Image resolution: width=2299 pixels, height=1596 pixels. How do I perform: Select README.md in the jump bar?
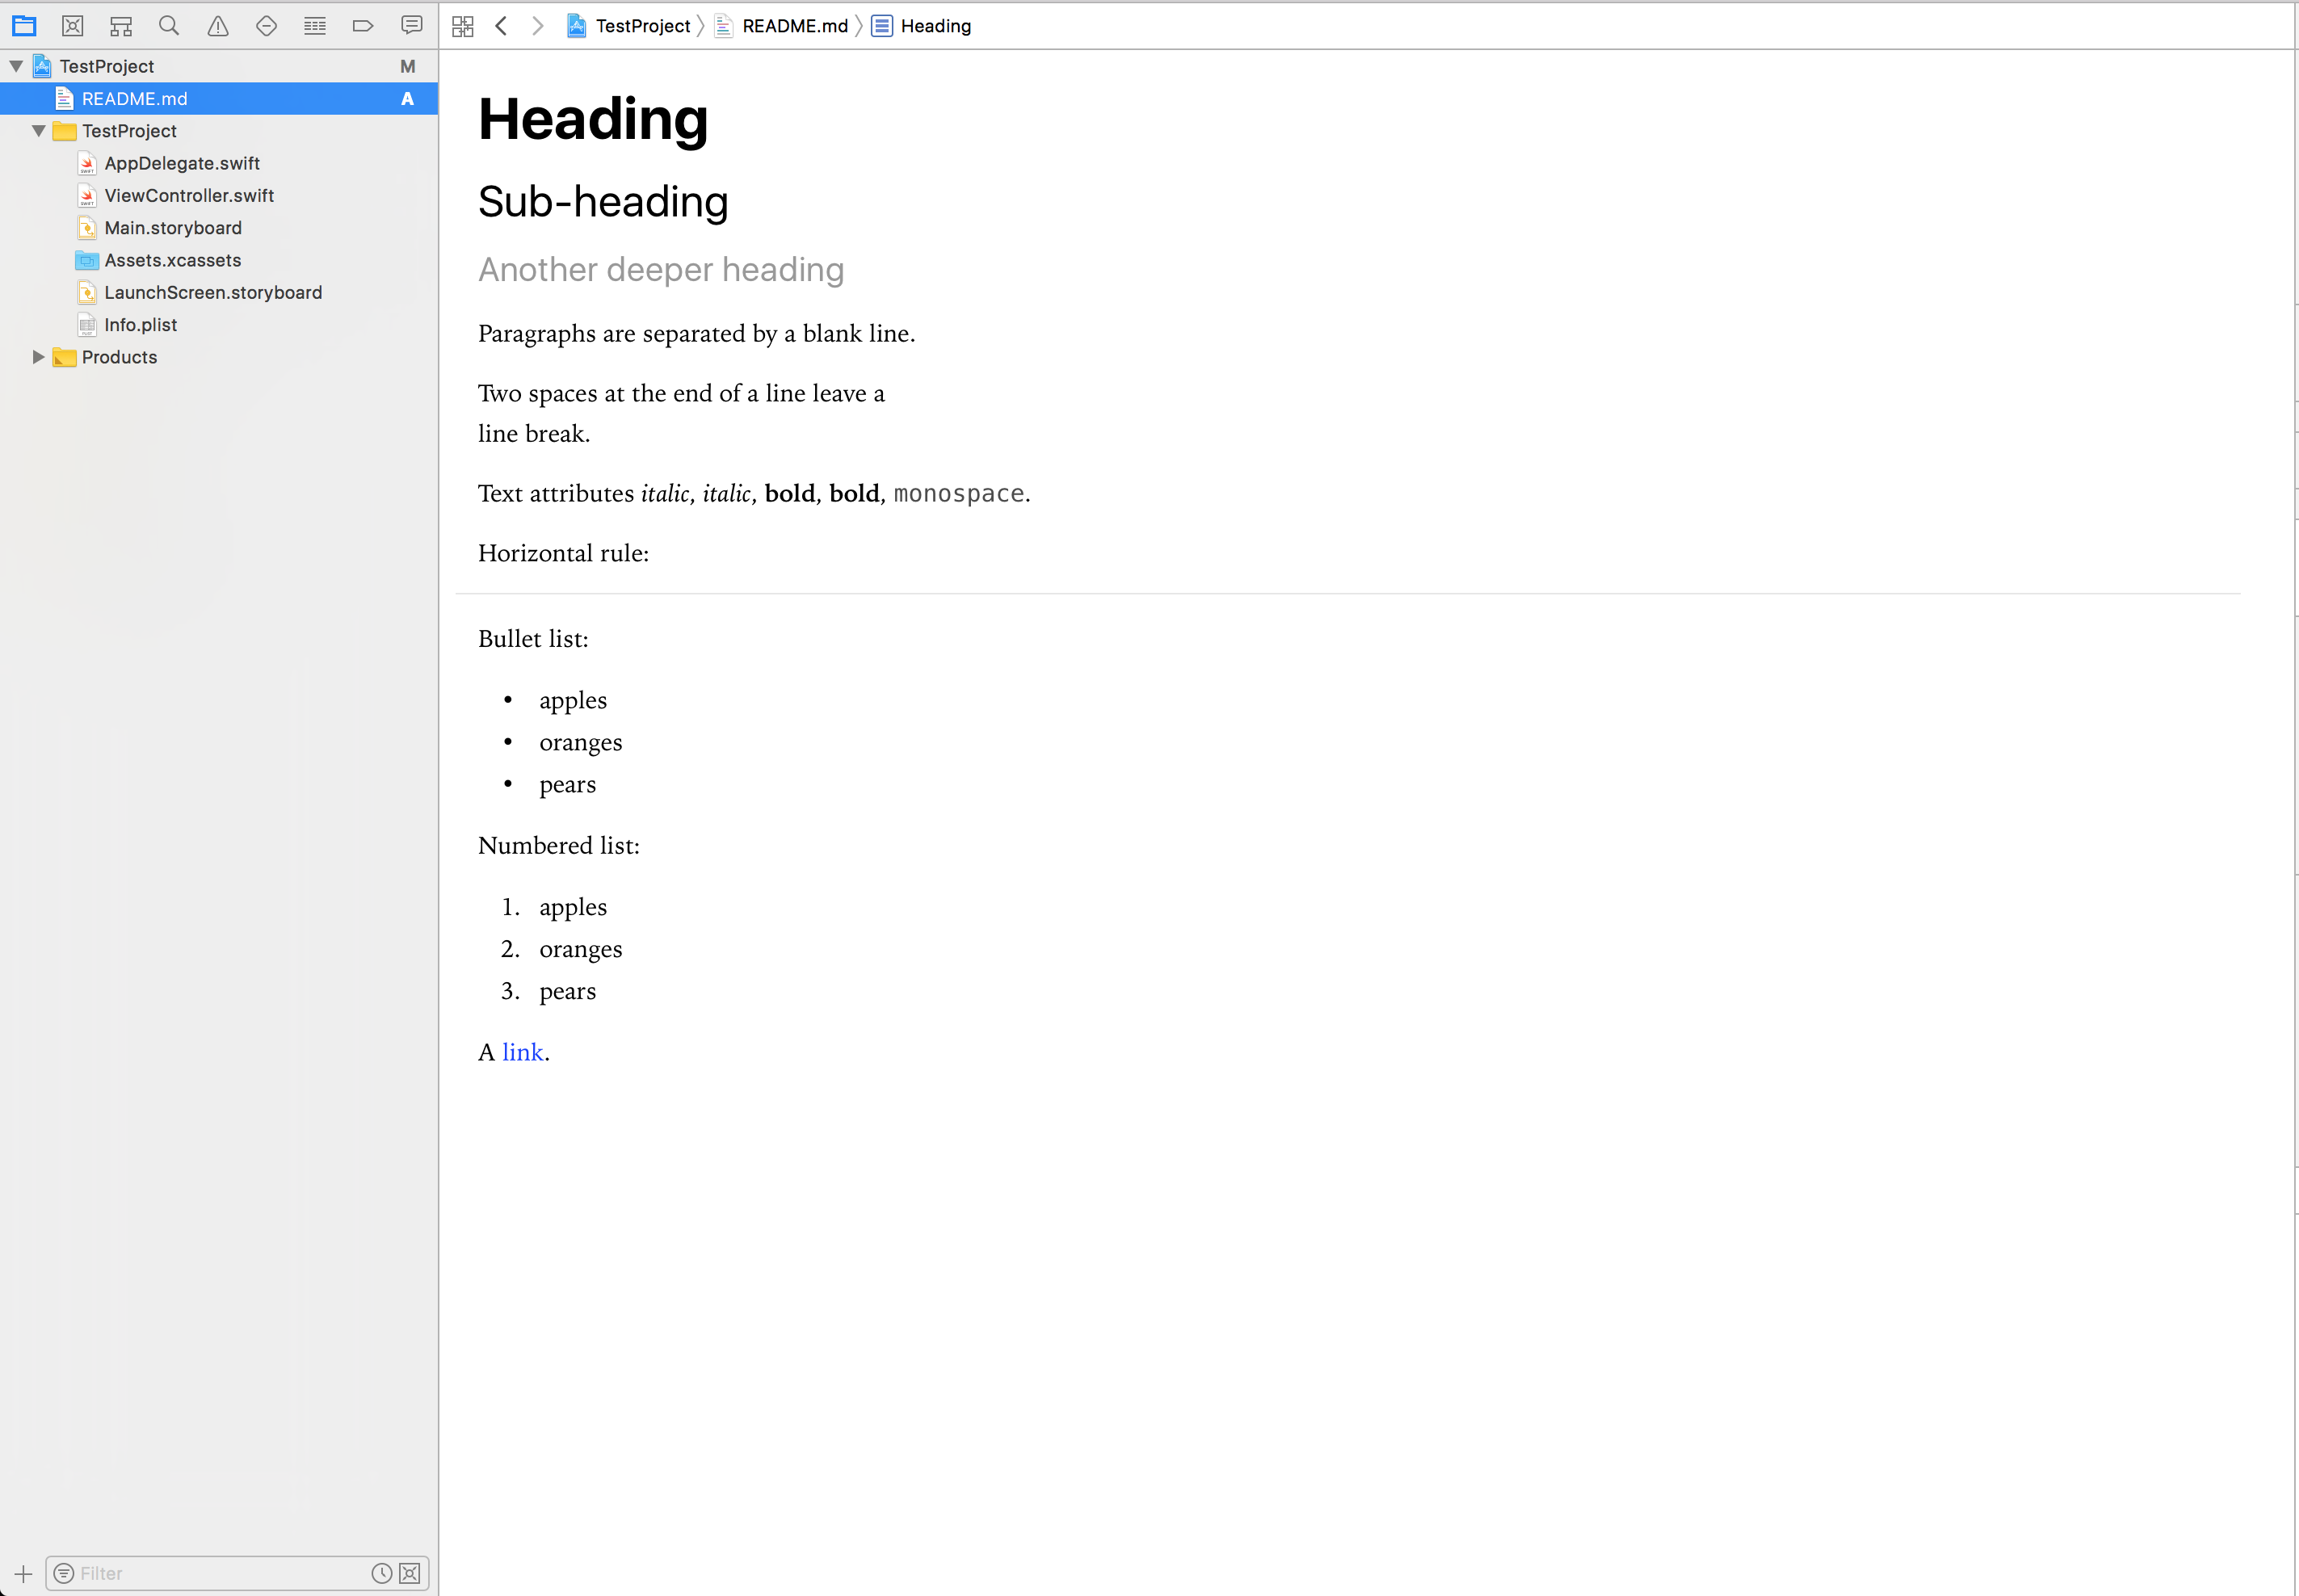tap(794, 26)
